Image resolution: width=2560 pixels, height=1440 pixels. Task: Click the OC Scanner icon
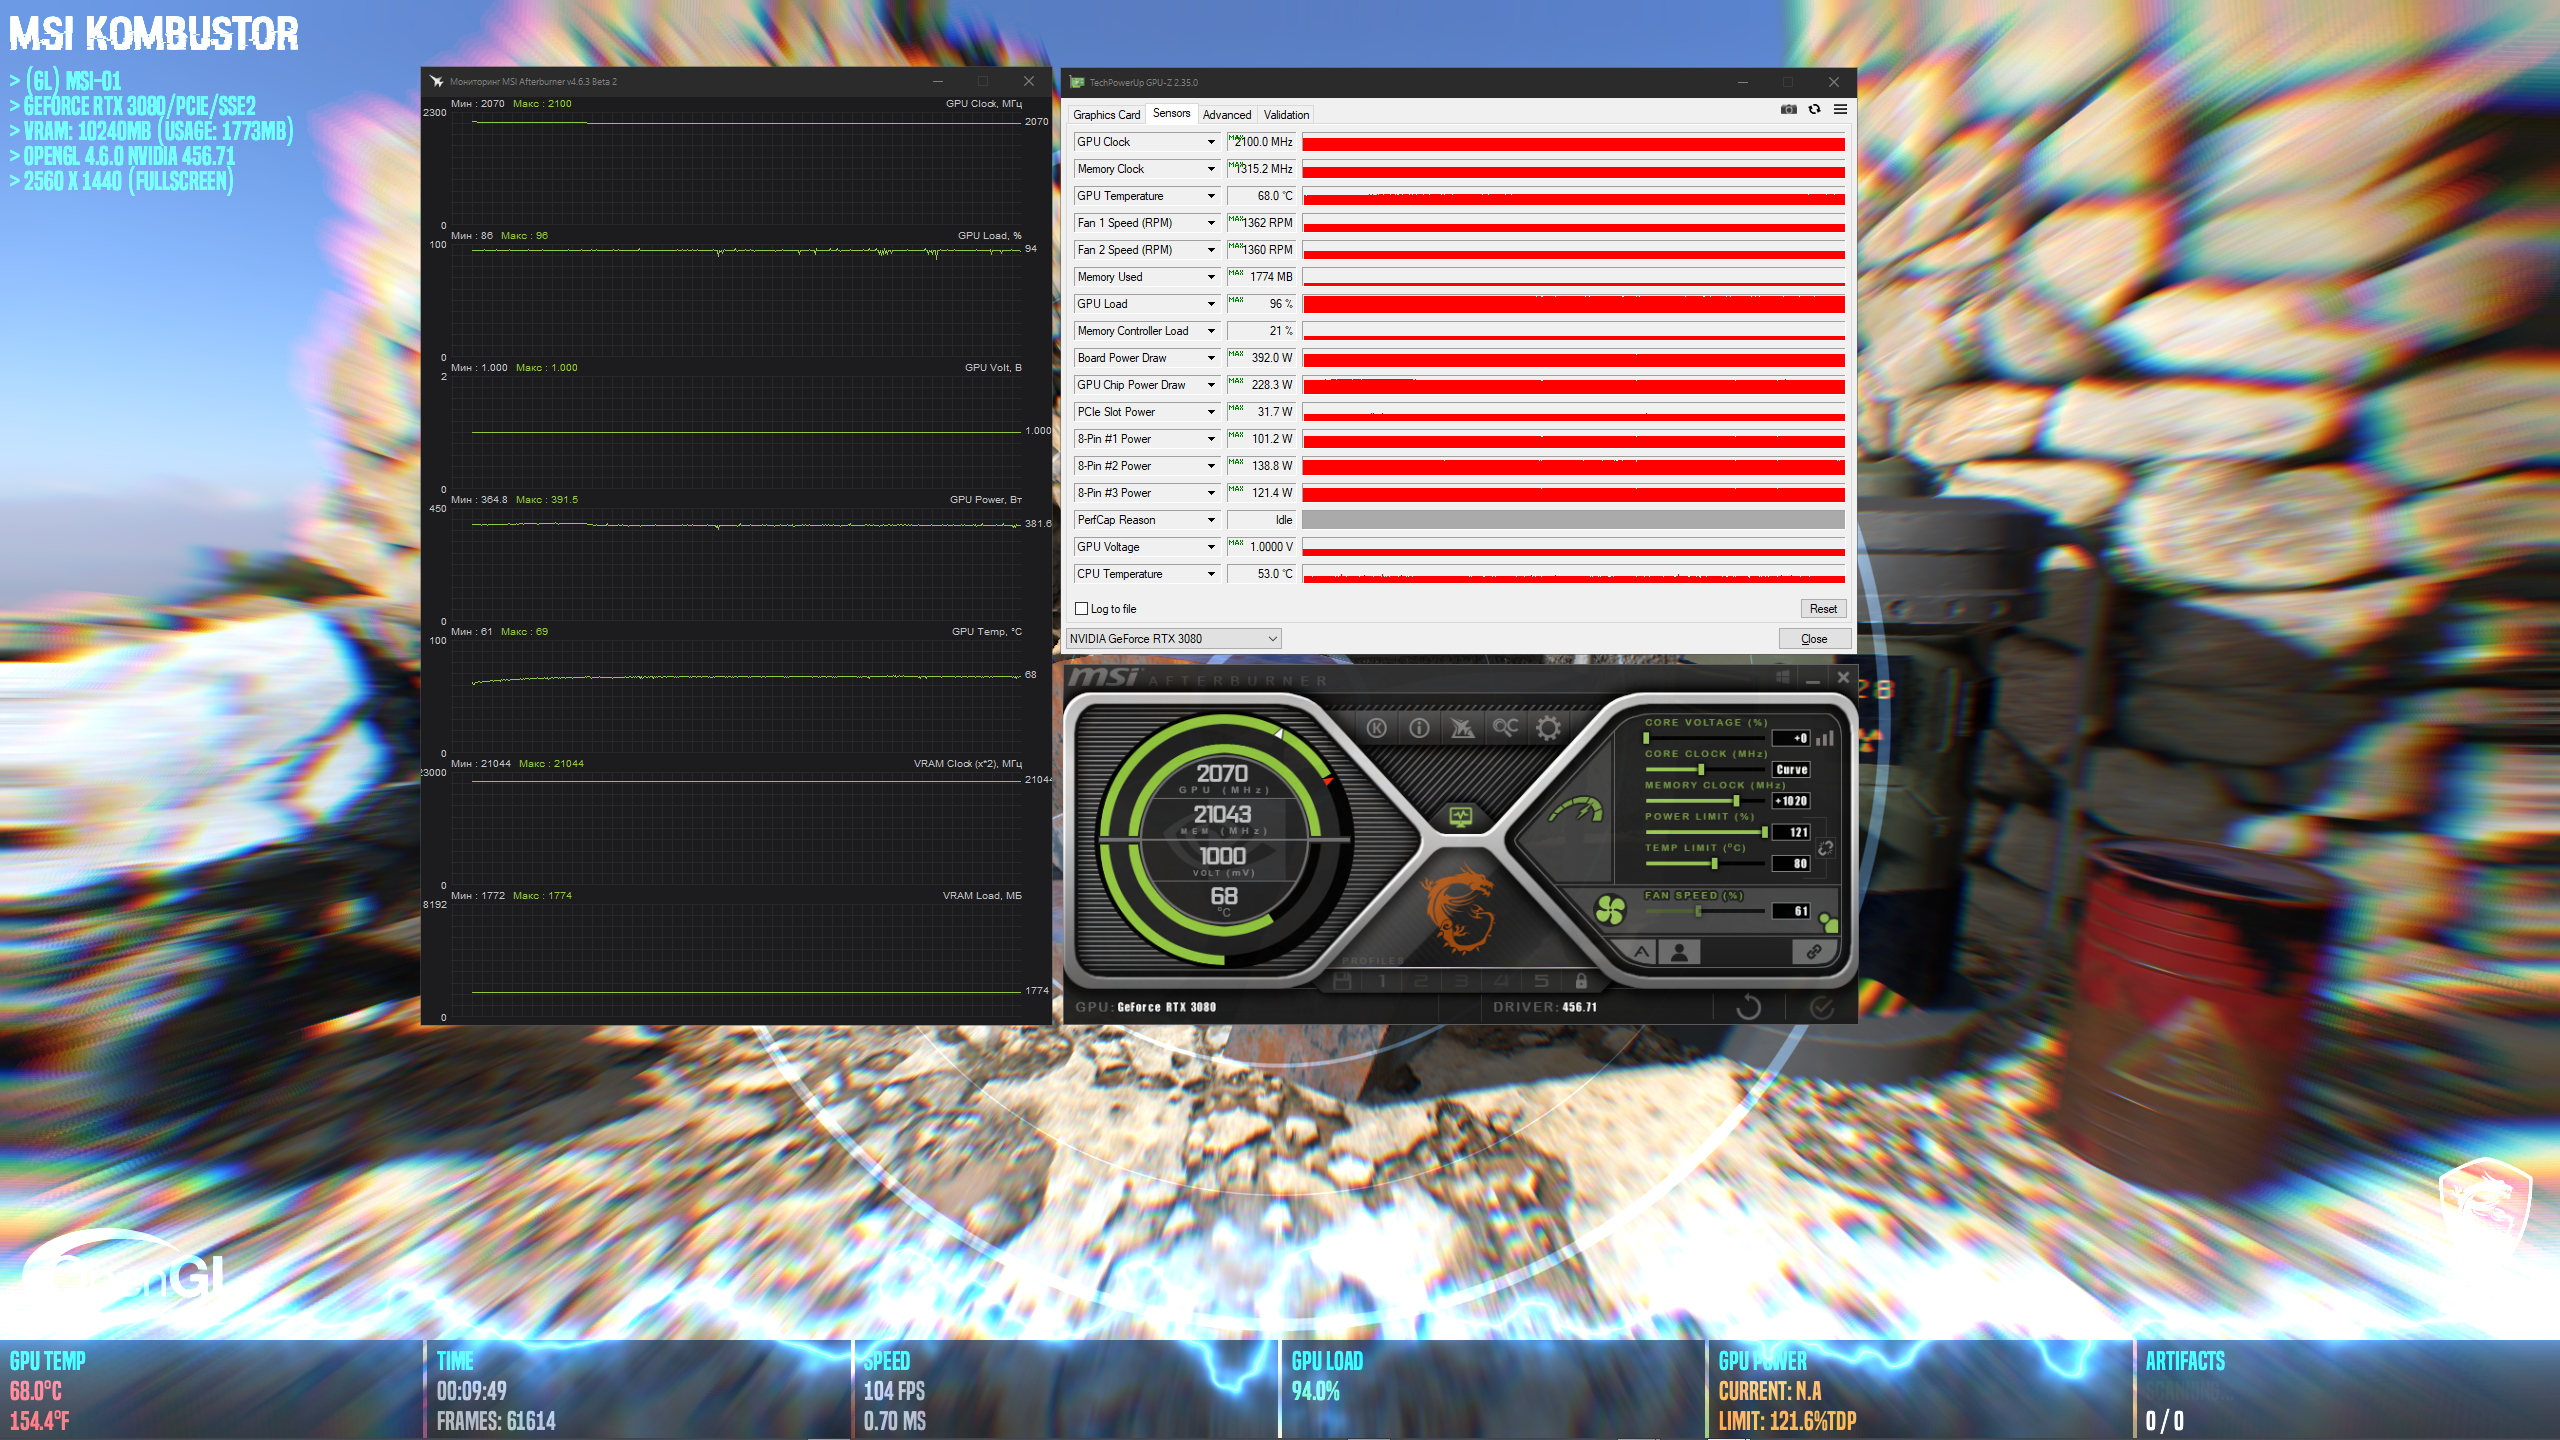pos(1505,728)
